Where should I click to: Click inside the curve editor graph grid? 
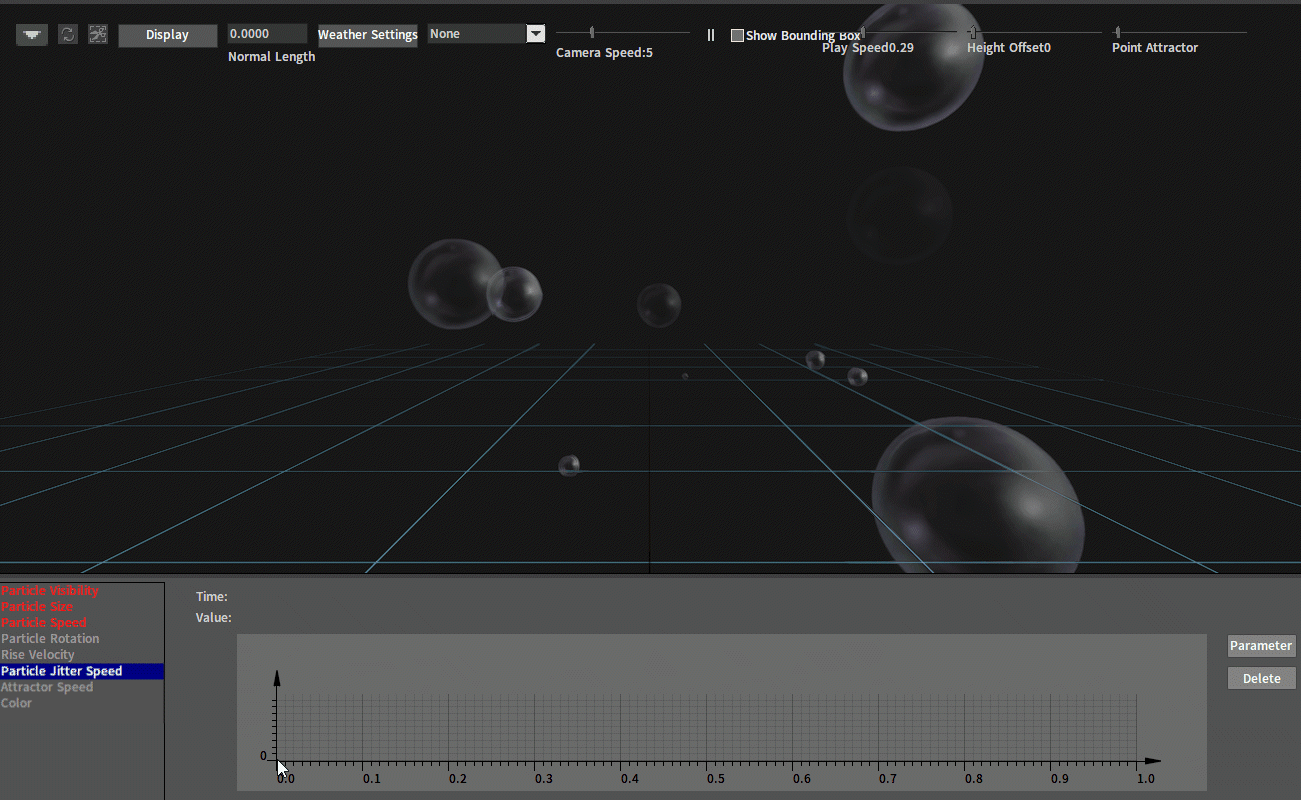point(707,727)
